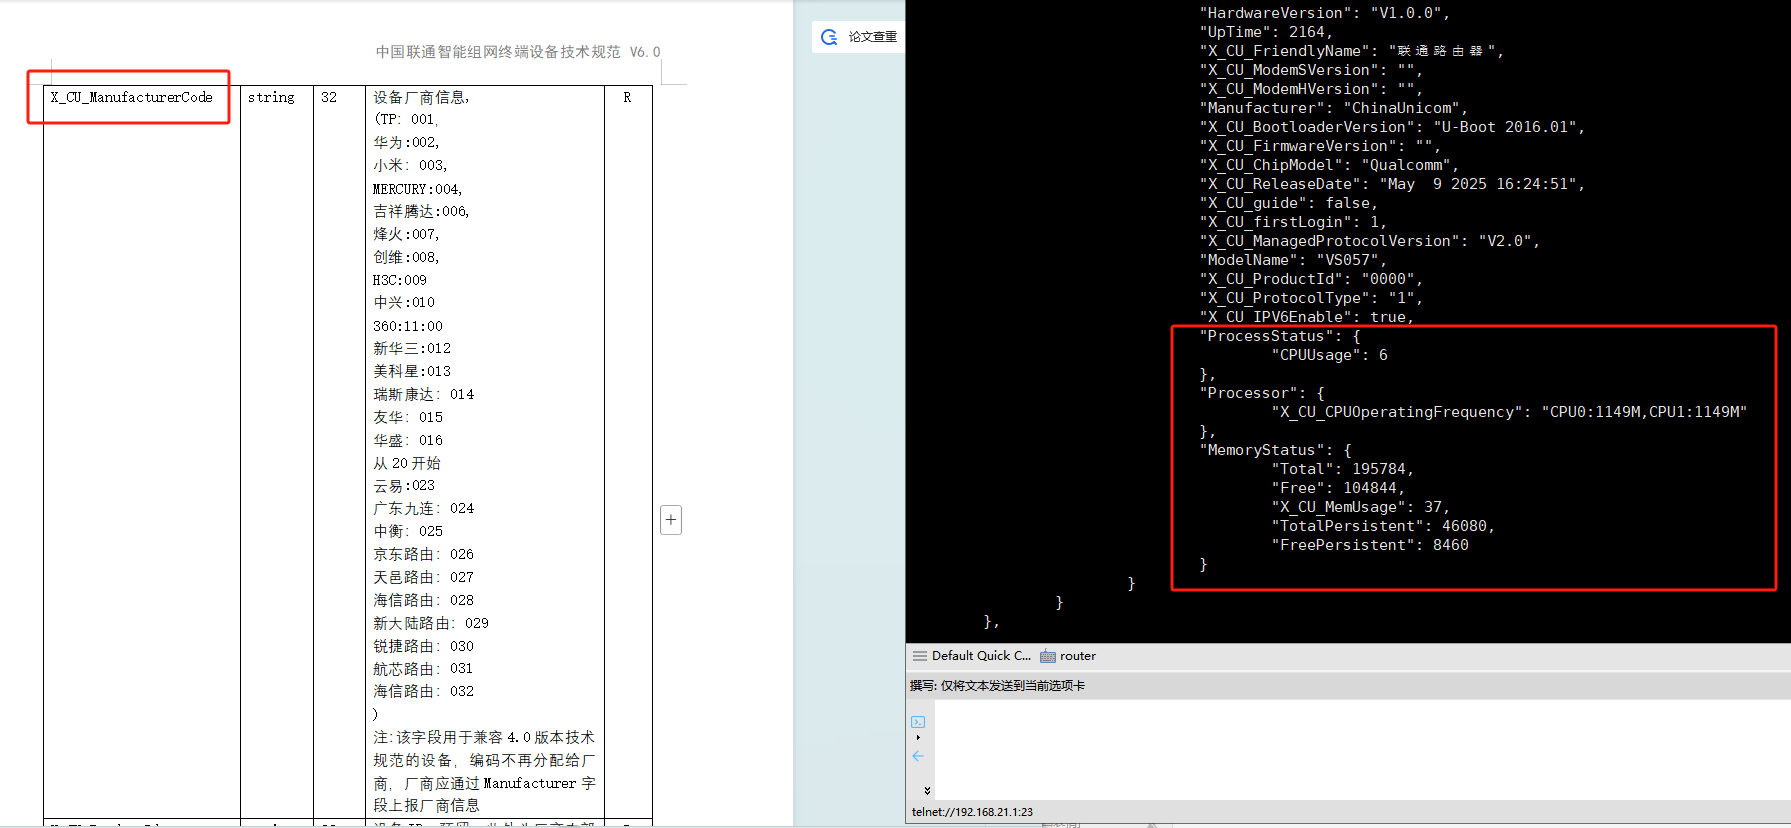Click the entry H3C:009

click(399, 280)
